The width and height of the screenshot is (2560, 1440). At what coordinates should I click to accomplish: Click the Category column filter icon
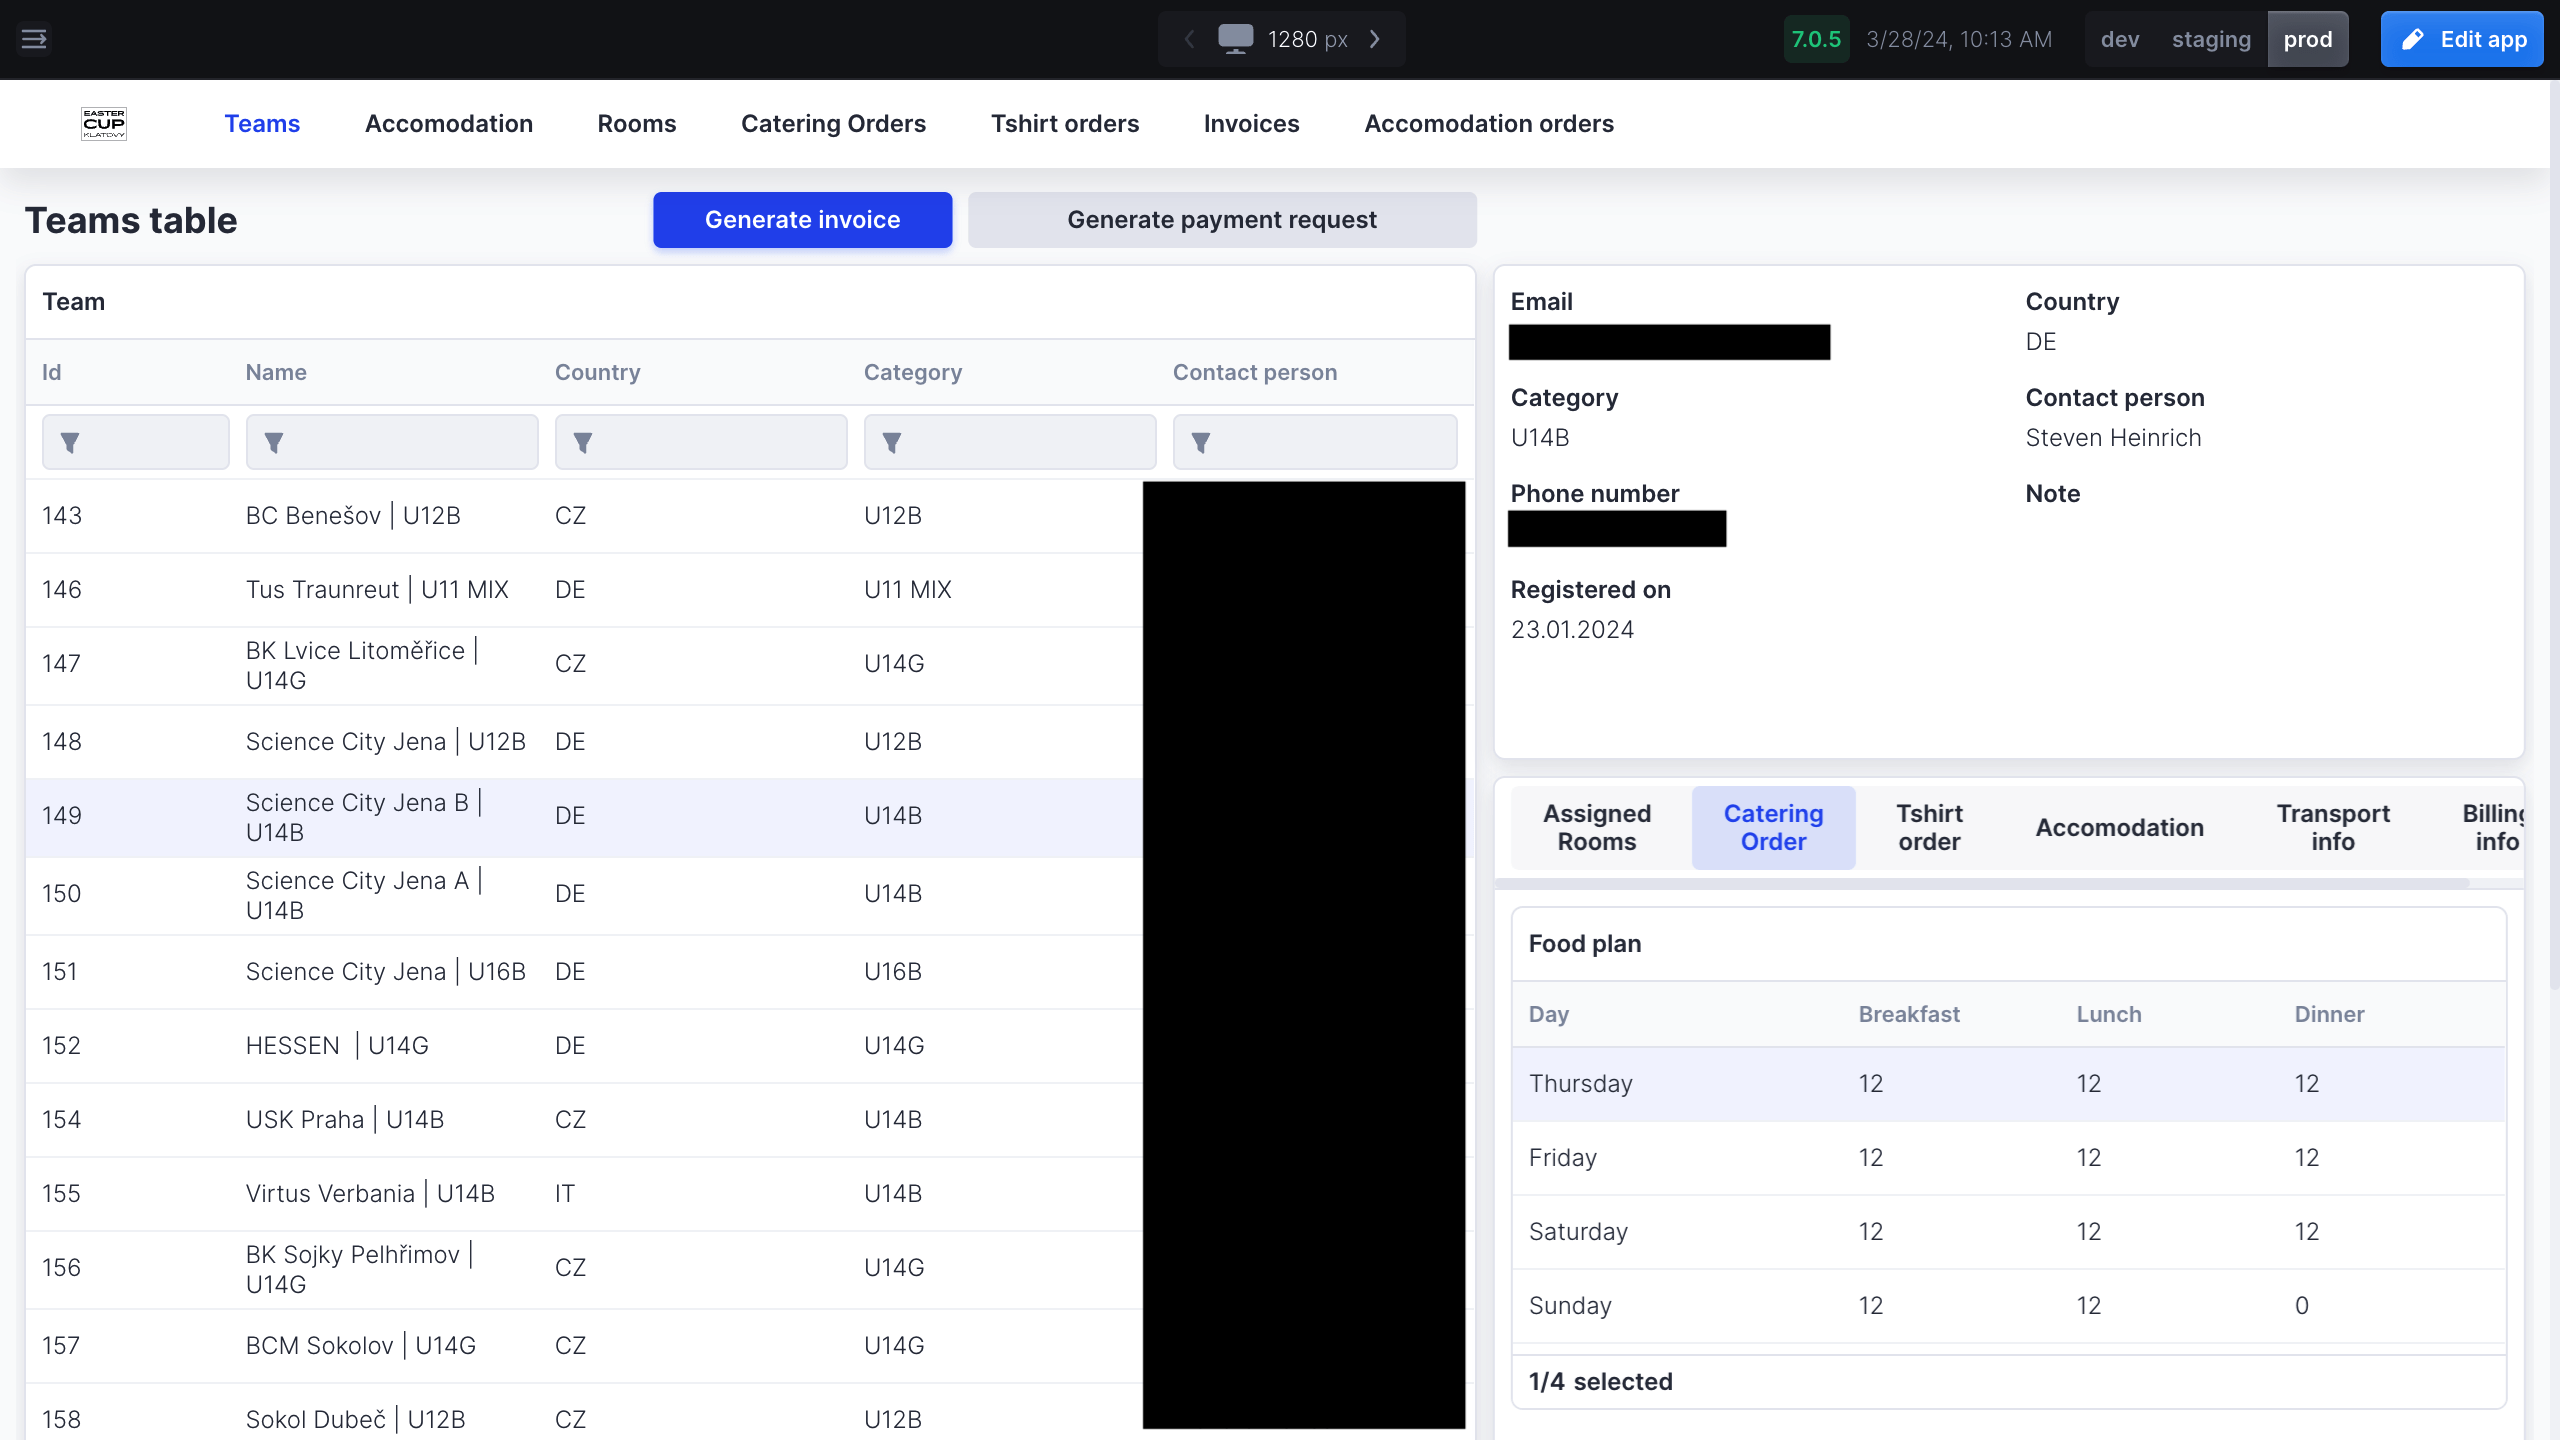click(x=892, y=442)
